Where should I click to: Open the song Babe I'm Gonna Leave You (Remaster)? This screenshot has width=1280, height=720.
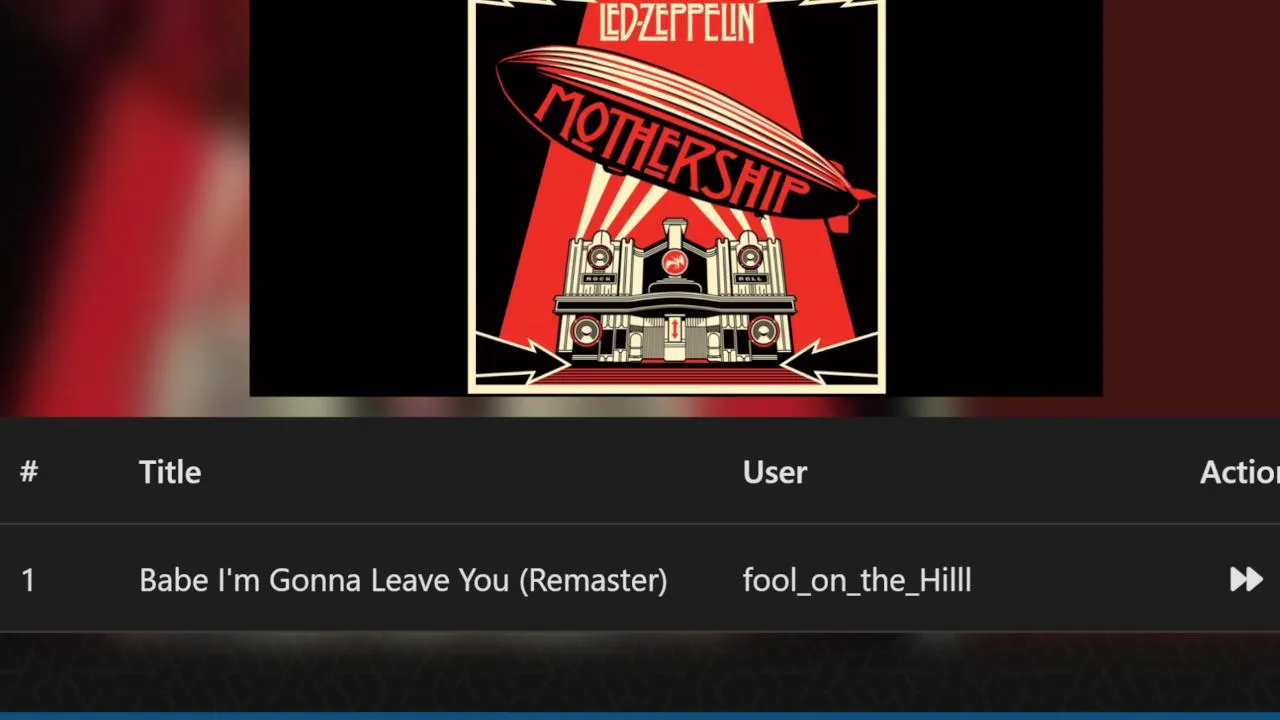[x=403, y=580]
